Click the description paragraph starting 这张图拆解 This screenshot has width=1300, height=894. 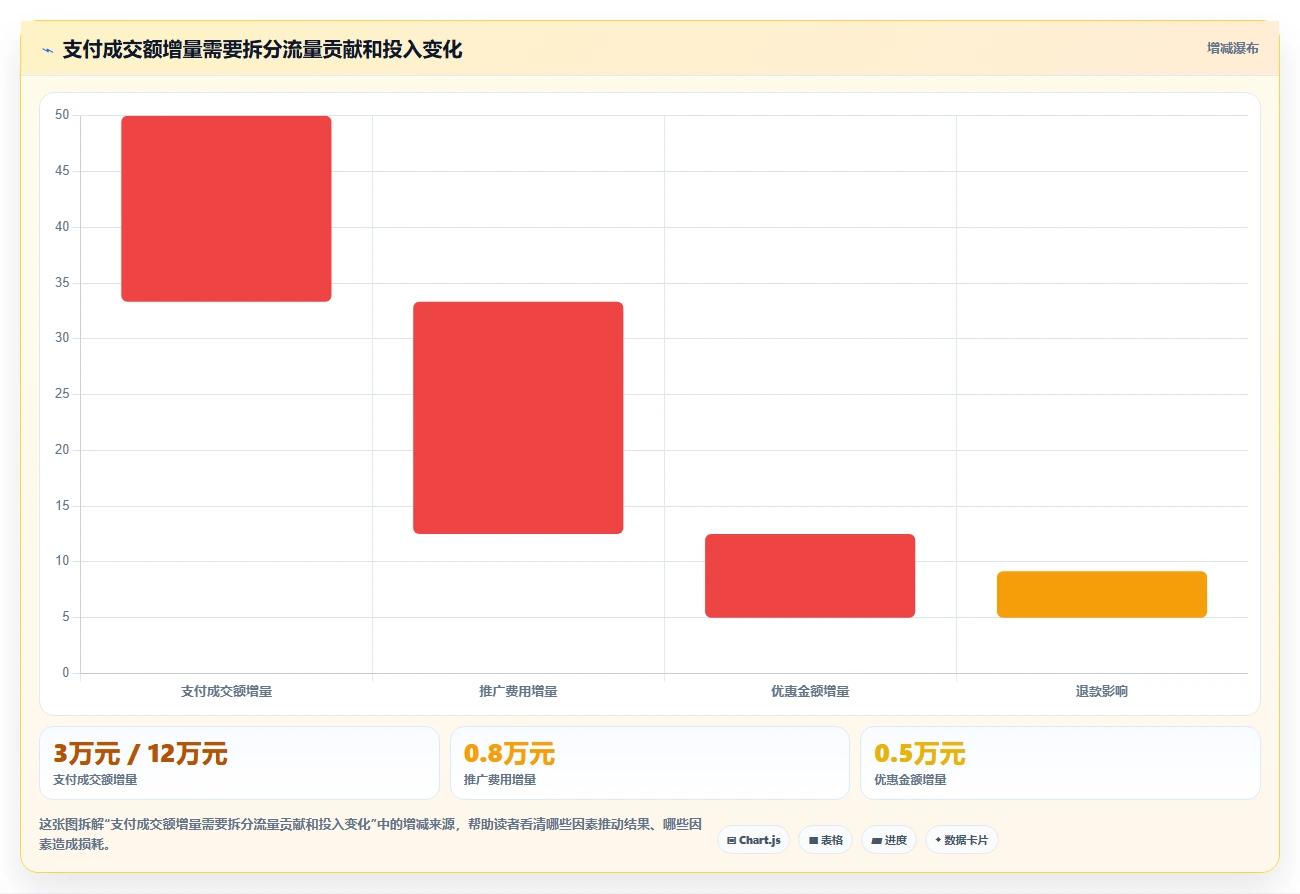(370, 835)
